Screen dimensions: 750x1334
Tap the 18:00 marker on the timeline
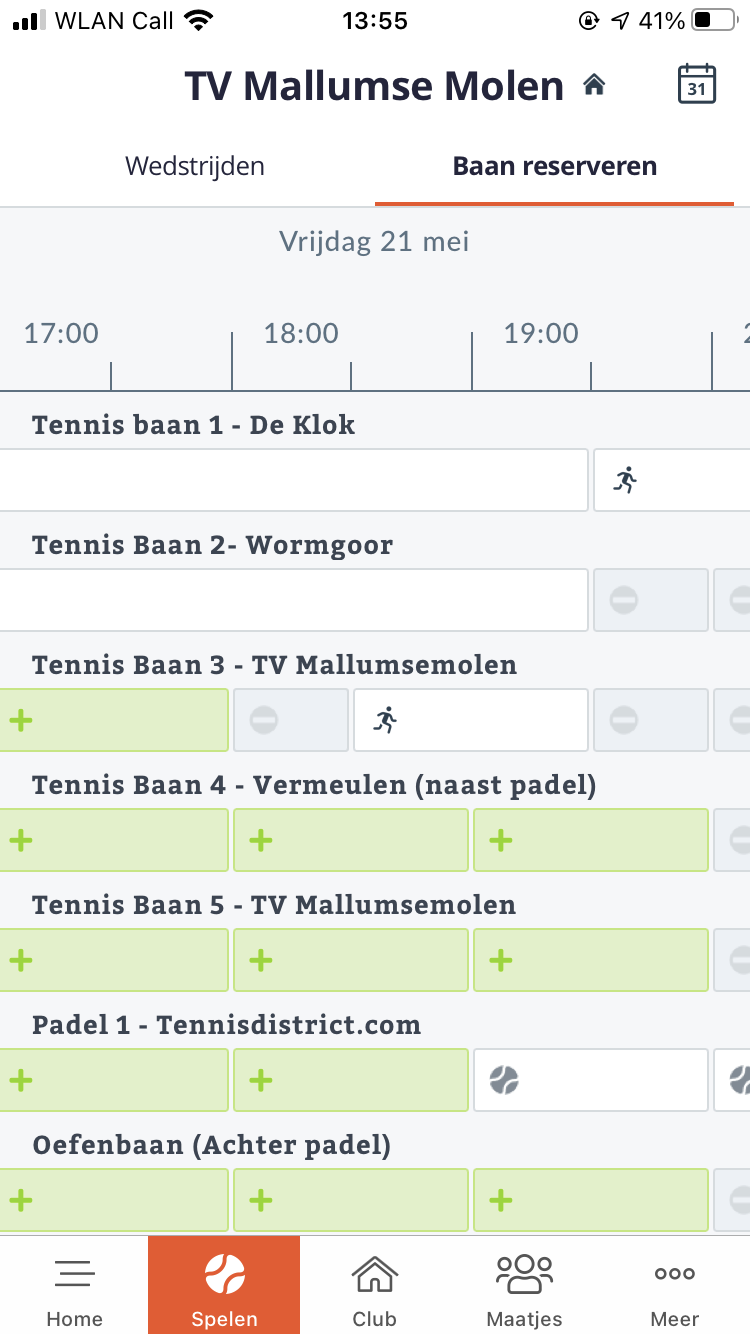point(301,333)
